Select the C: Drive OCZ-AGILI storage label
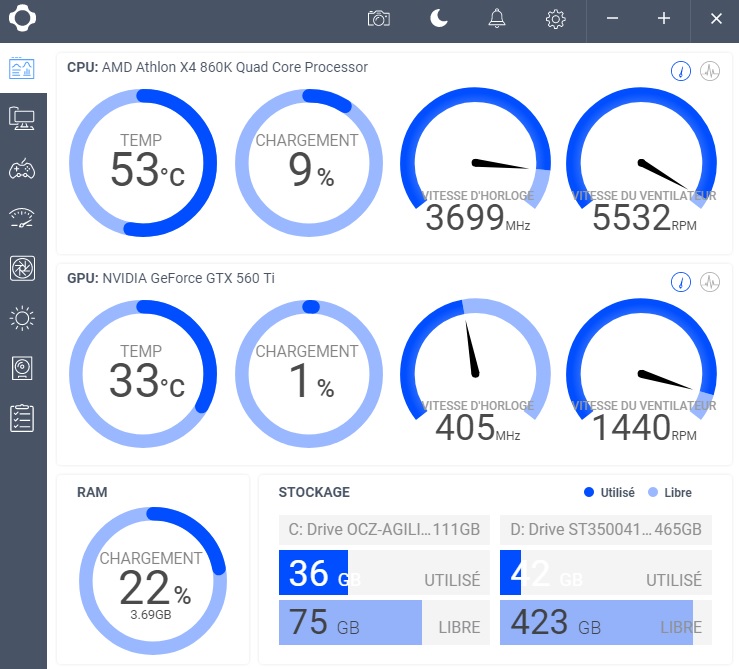This screenshot has width=739, height=669. point(384,529)
